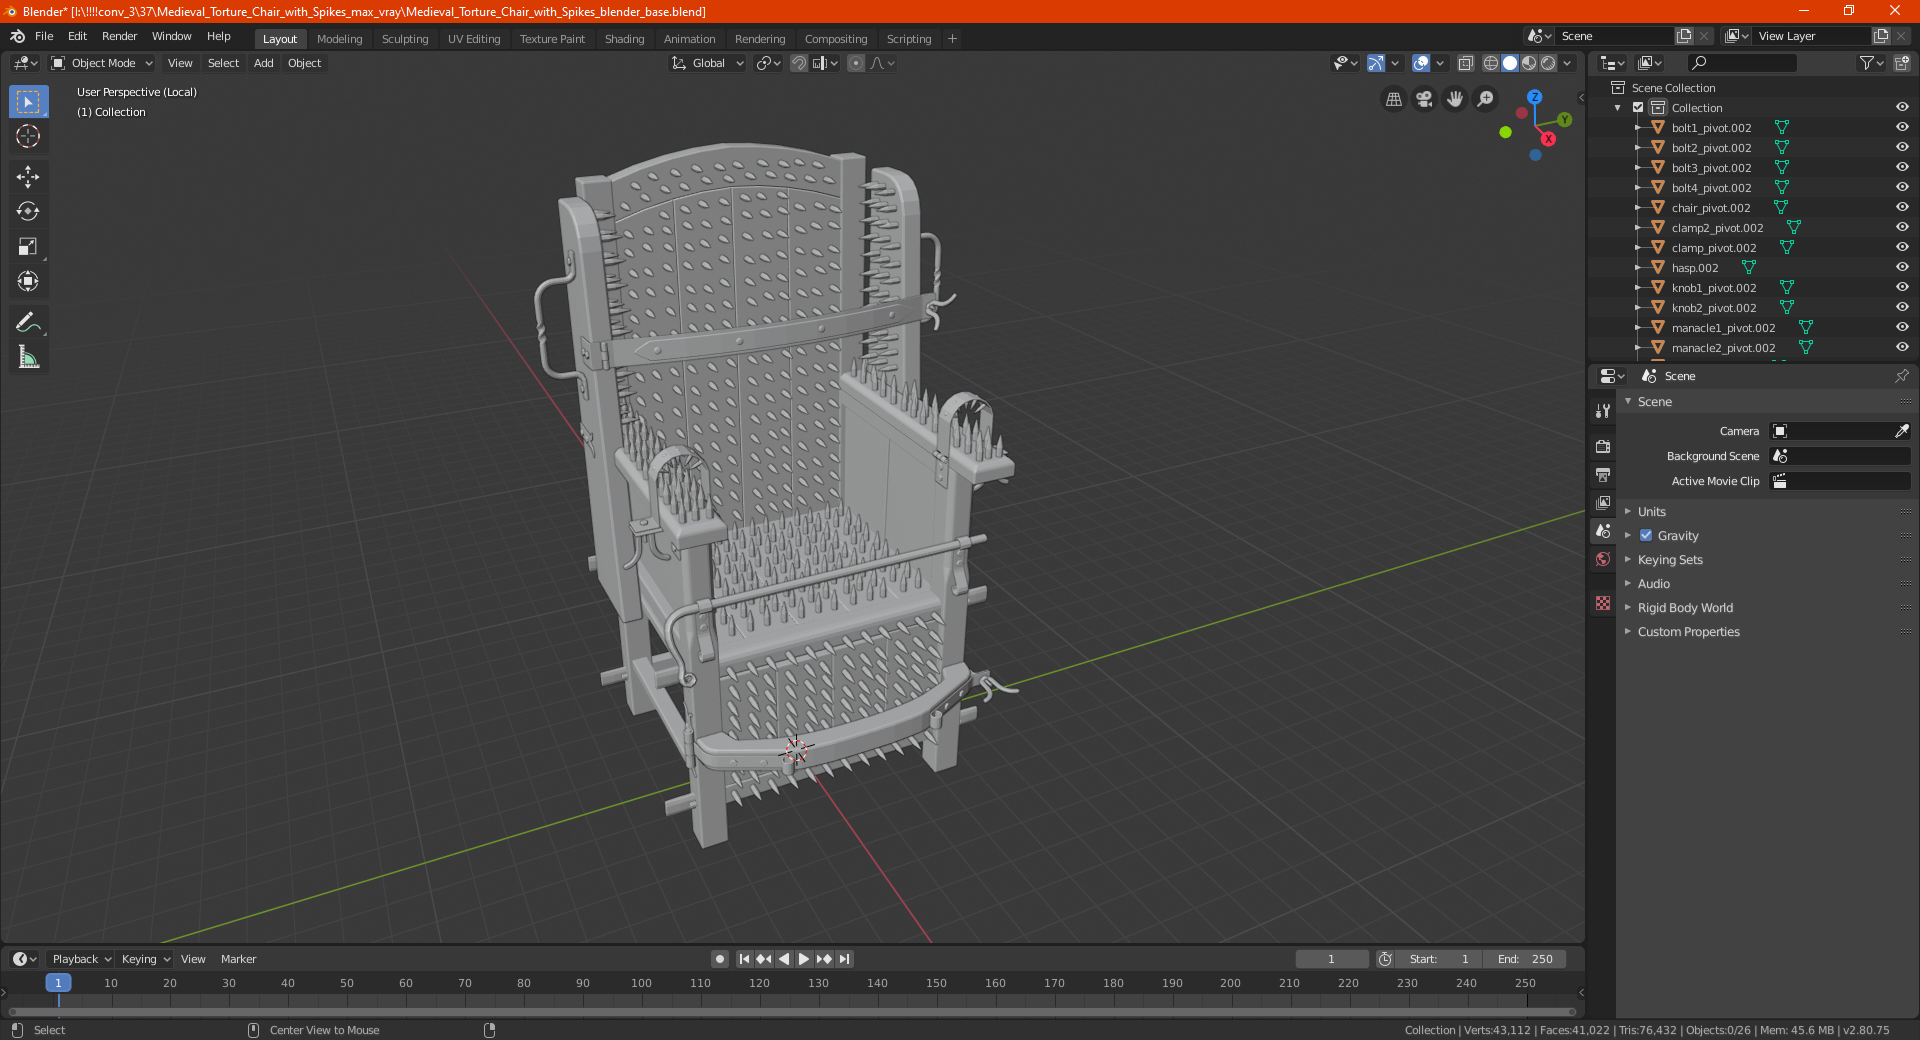Open the Keying dropdown
The height and width of the screenshot is (1040, 1920).
pos(145,959)
